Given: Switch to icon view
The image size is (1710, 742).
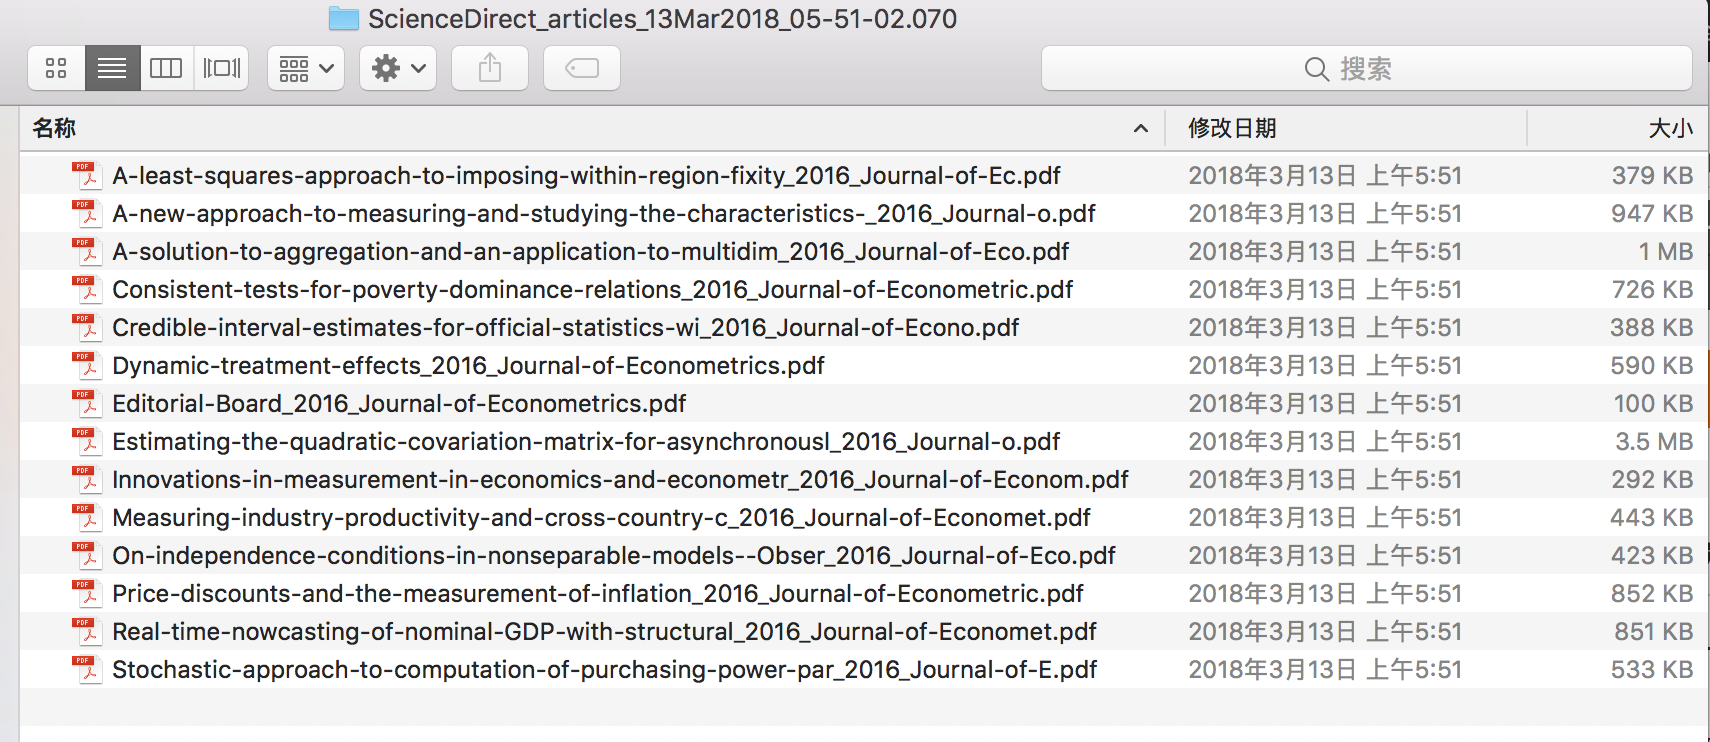Looking at the screenshot, I should pyautogui.click(x=56, y=68).
